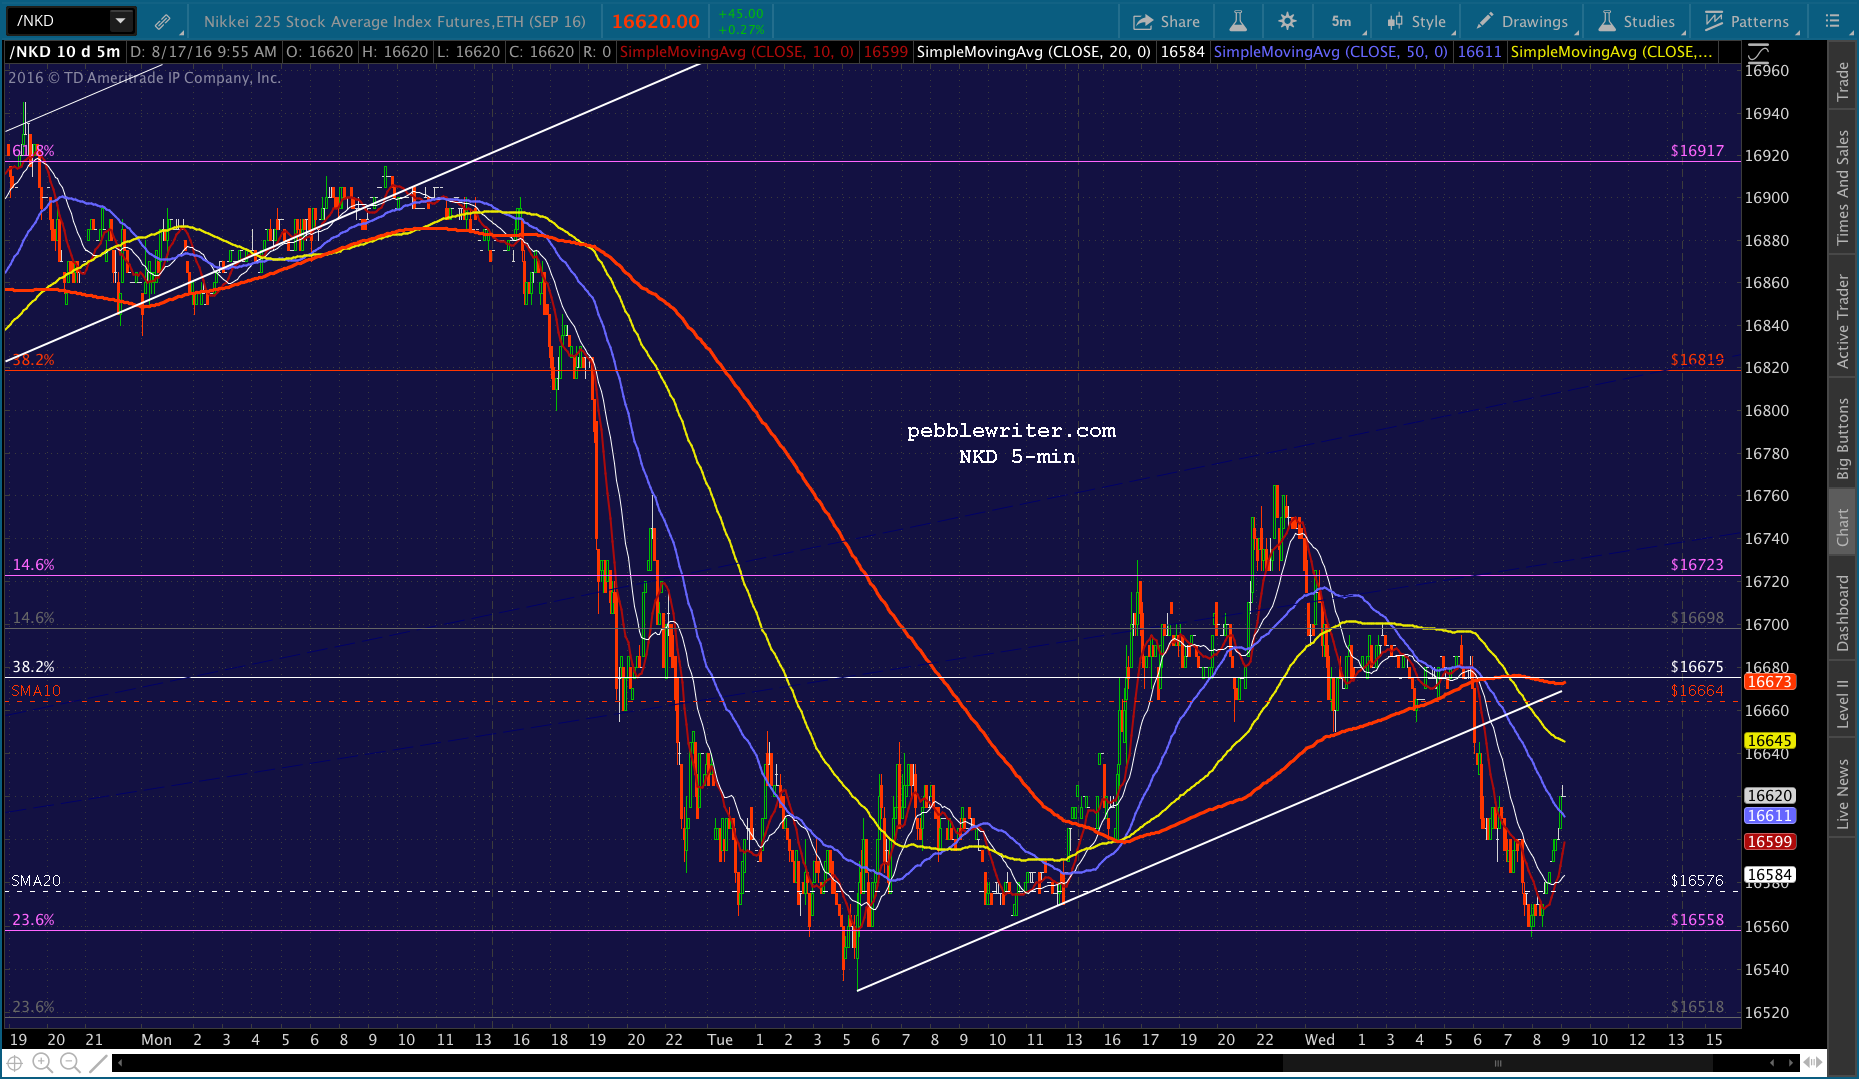Click the $16558 magenta price level label
The height and width of the screenshot is (1079, 1859).
1697,920
